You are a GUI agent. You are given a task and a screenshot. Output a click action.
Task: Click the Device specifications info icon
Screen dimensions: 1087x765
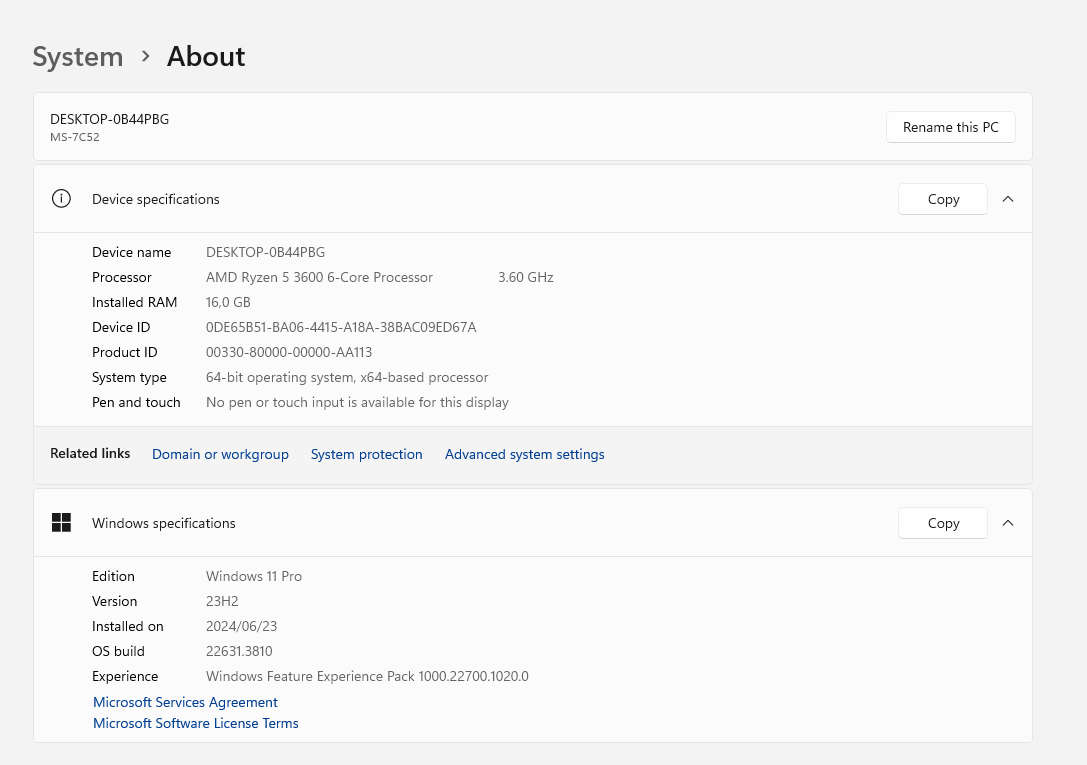coord(61,199)
